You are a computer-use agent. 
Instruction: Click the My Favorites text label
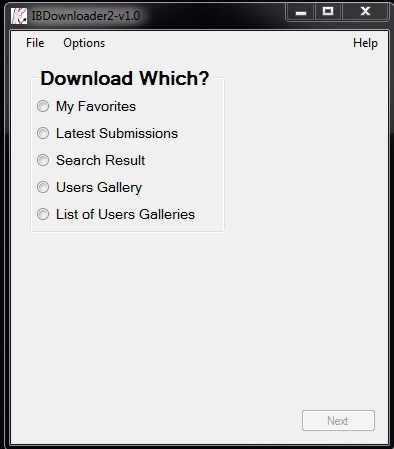(96, 107)
